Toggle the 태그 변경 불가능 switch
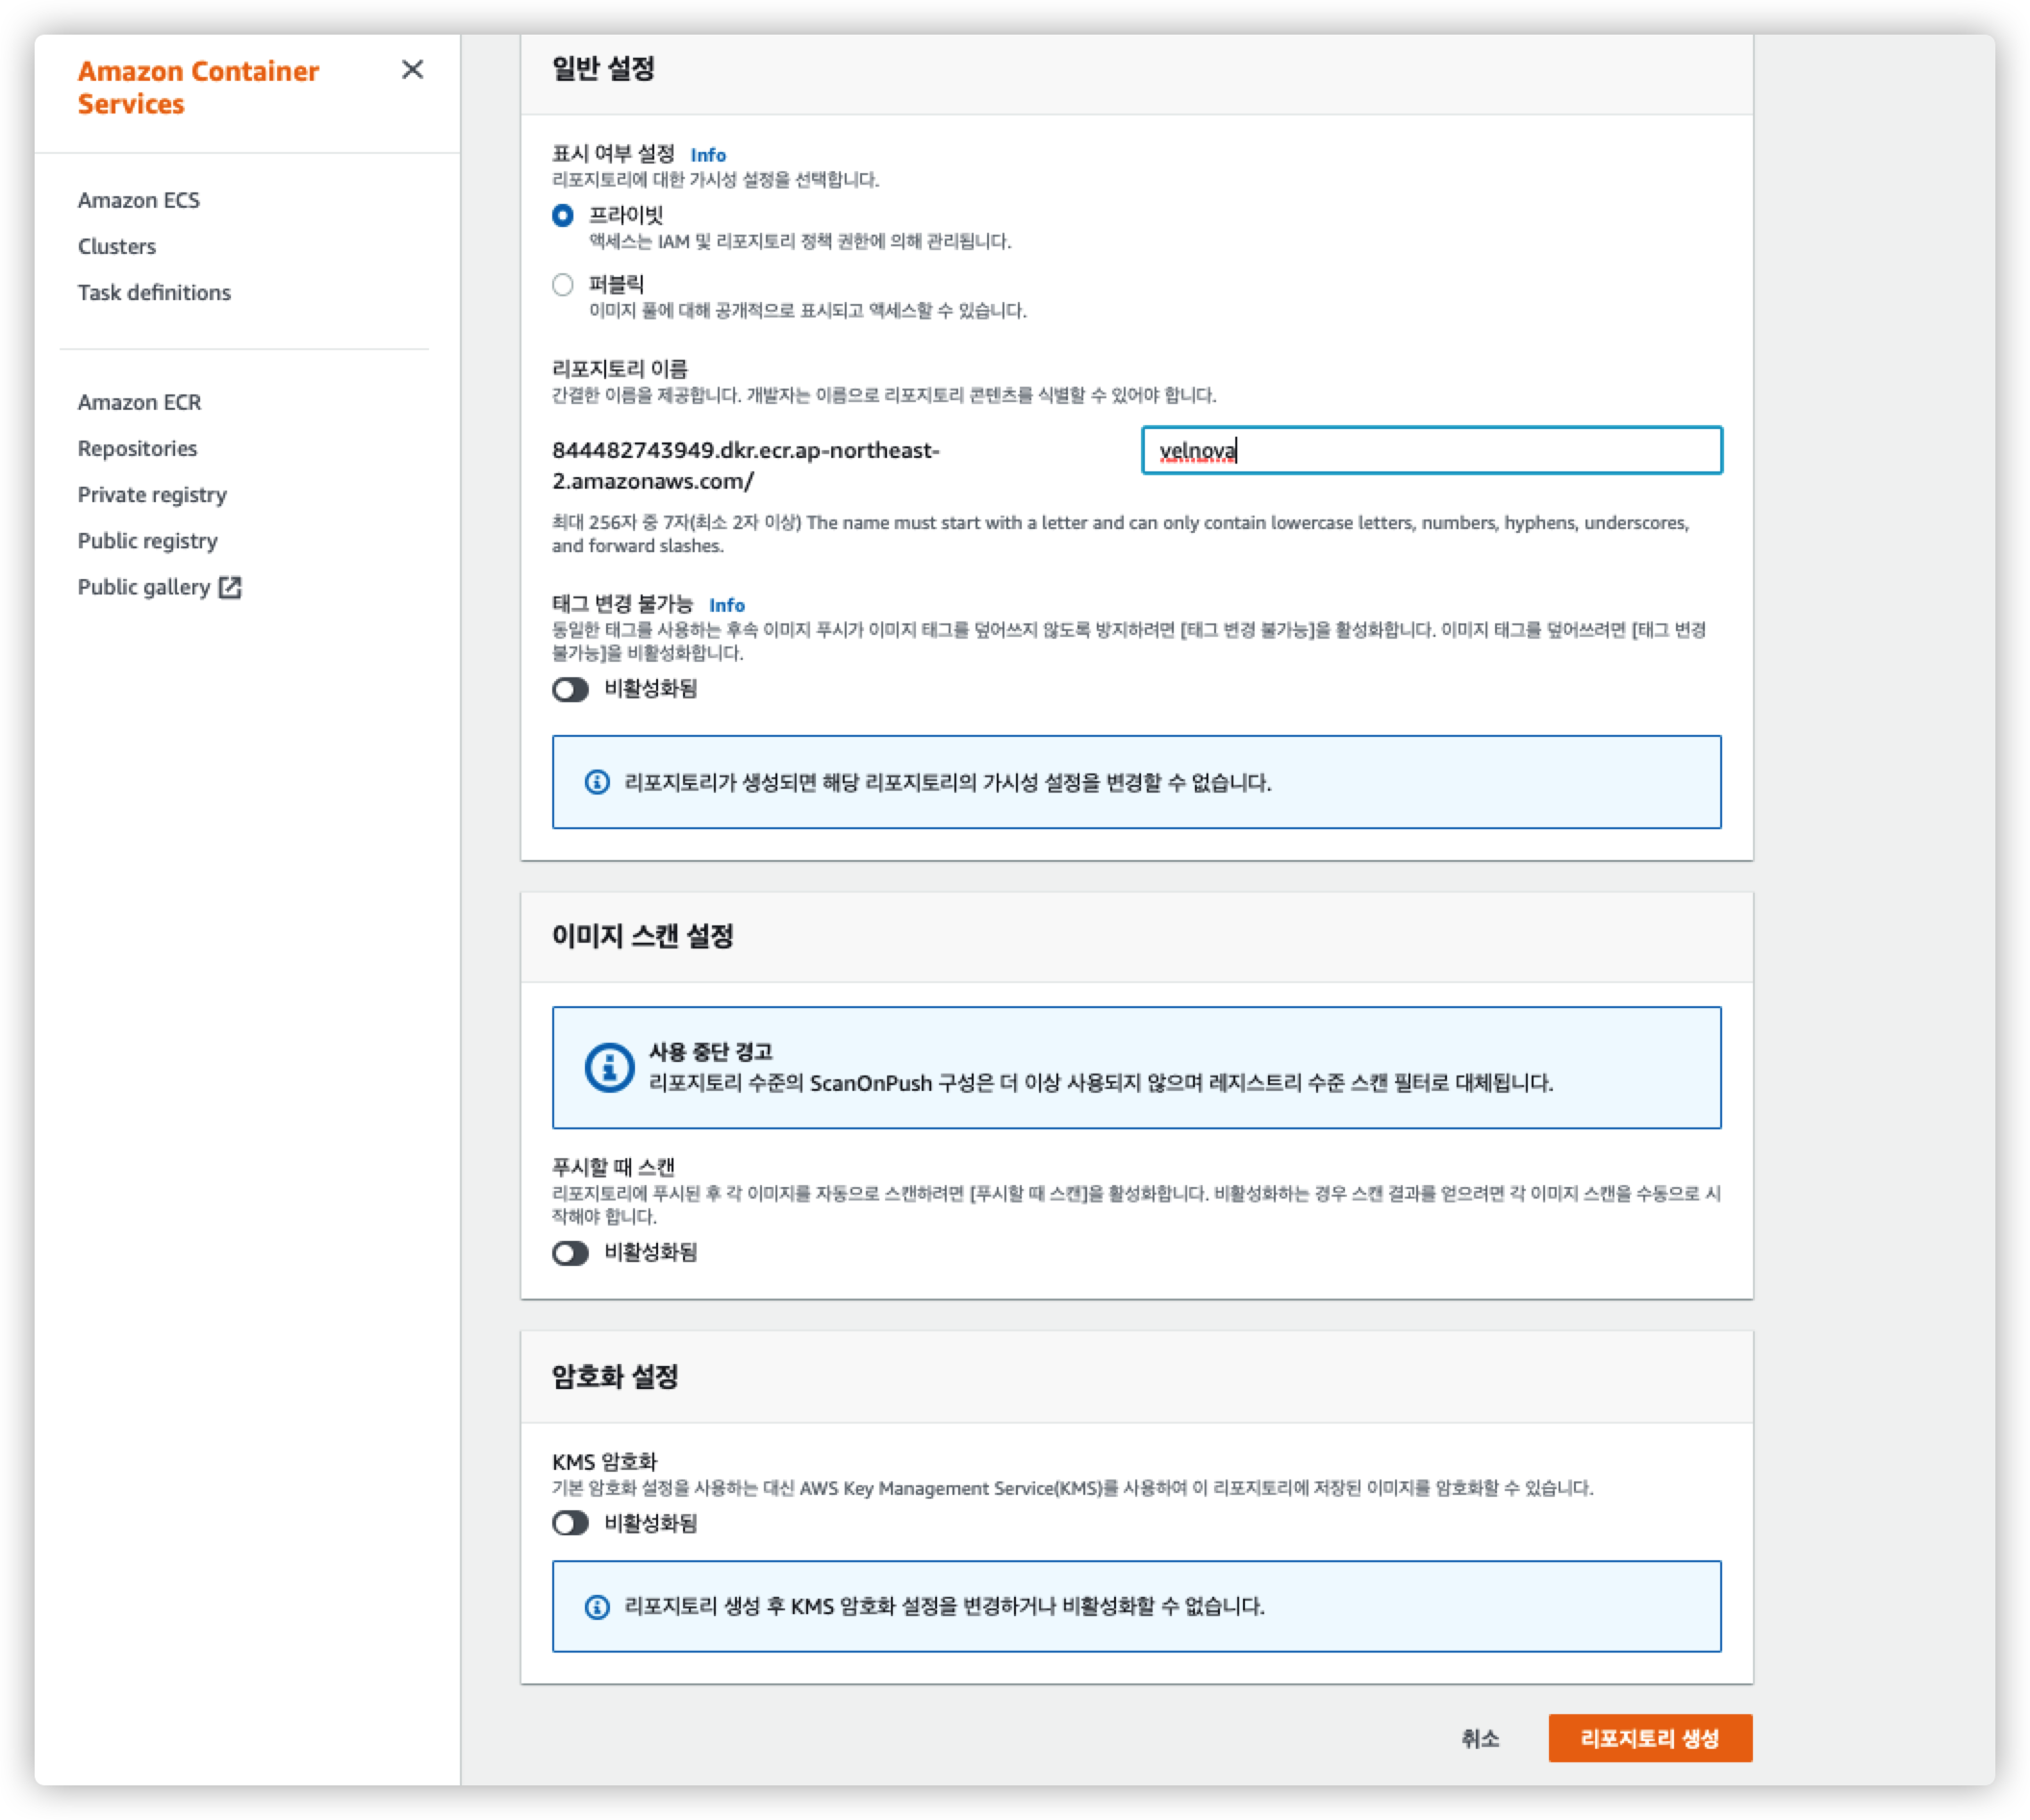Image resolution: width=2030 pixels, height=1820 pixels. 571,689
